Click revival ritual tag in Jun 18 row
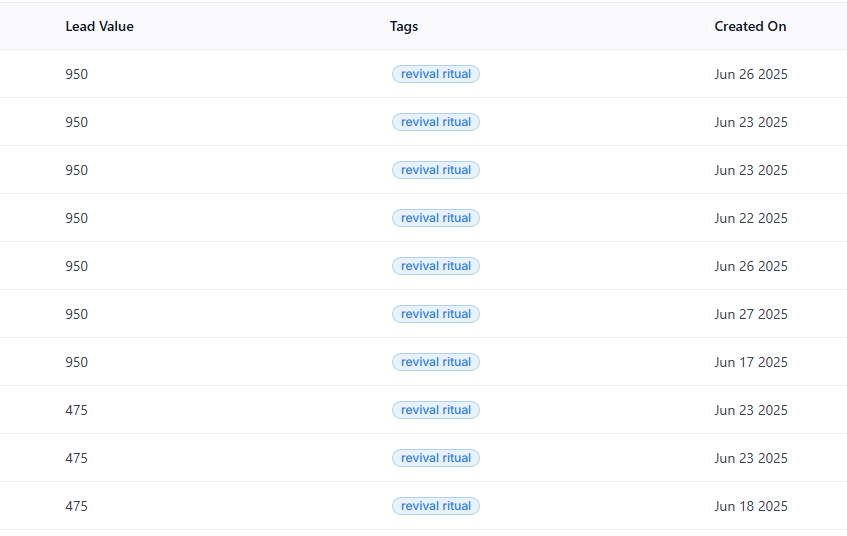This screenshot has width=847, height=536. (435, 506)
